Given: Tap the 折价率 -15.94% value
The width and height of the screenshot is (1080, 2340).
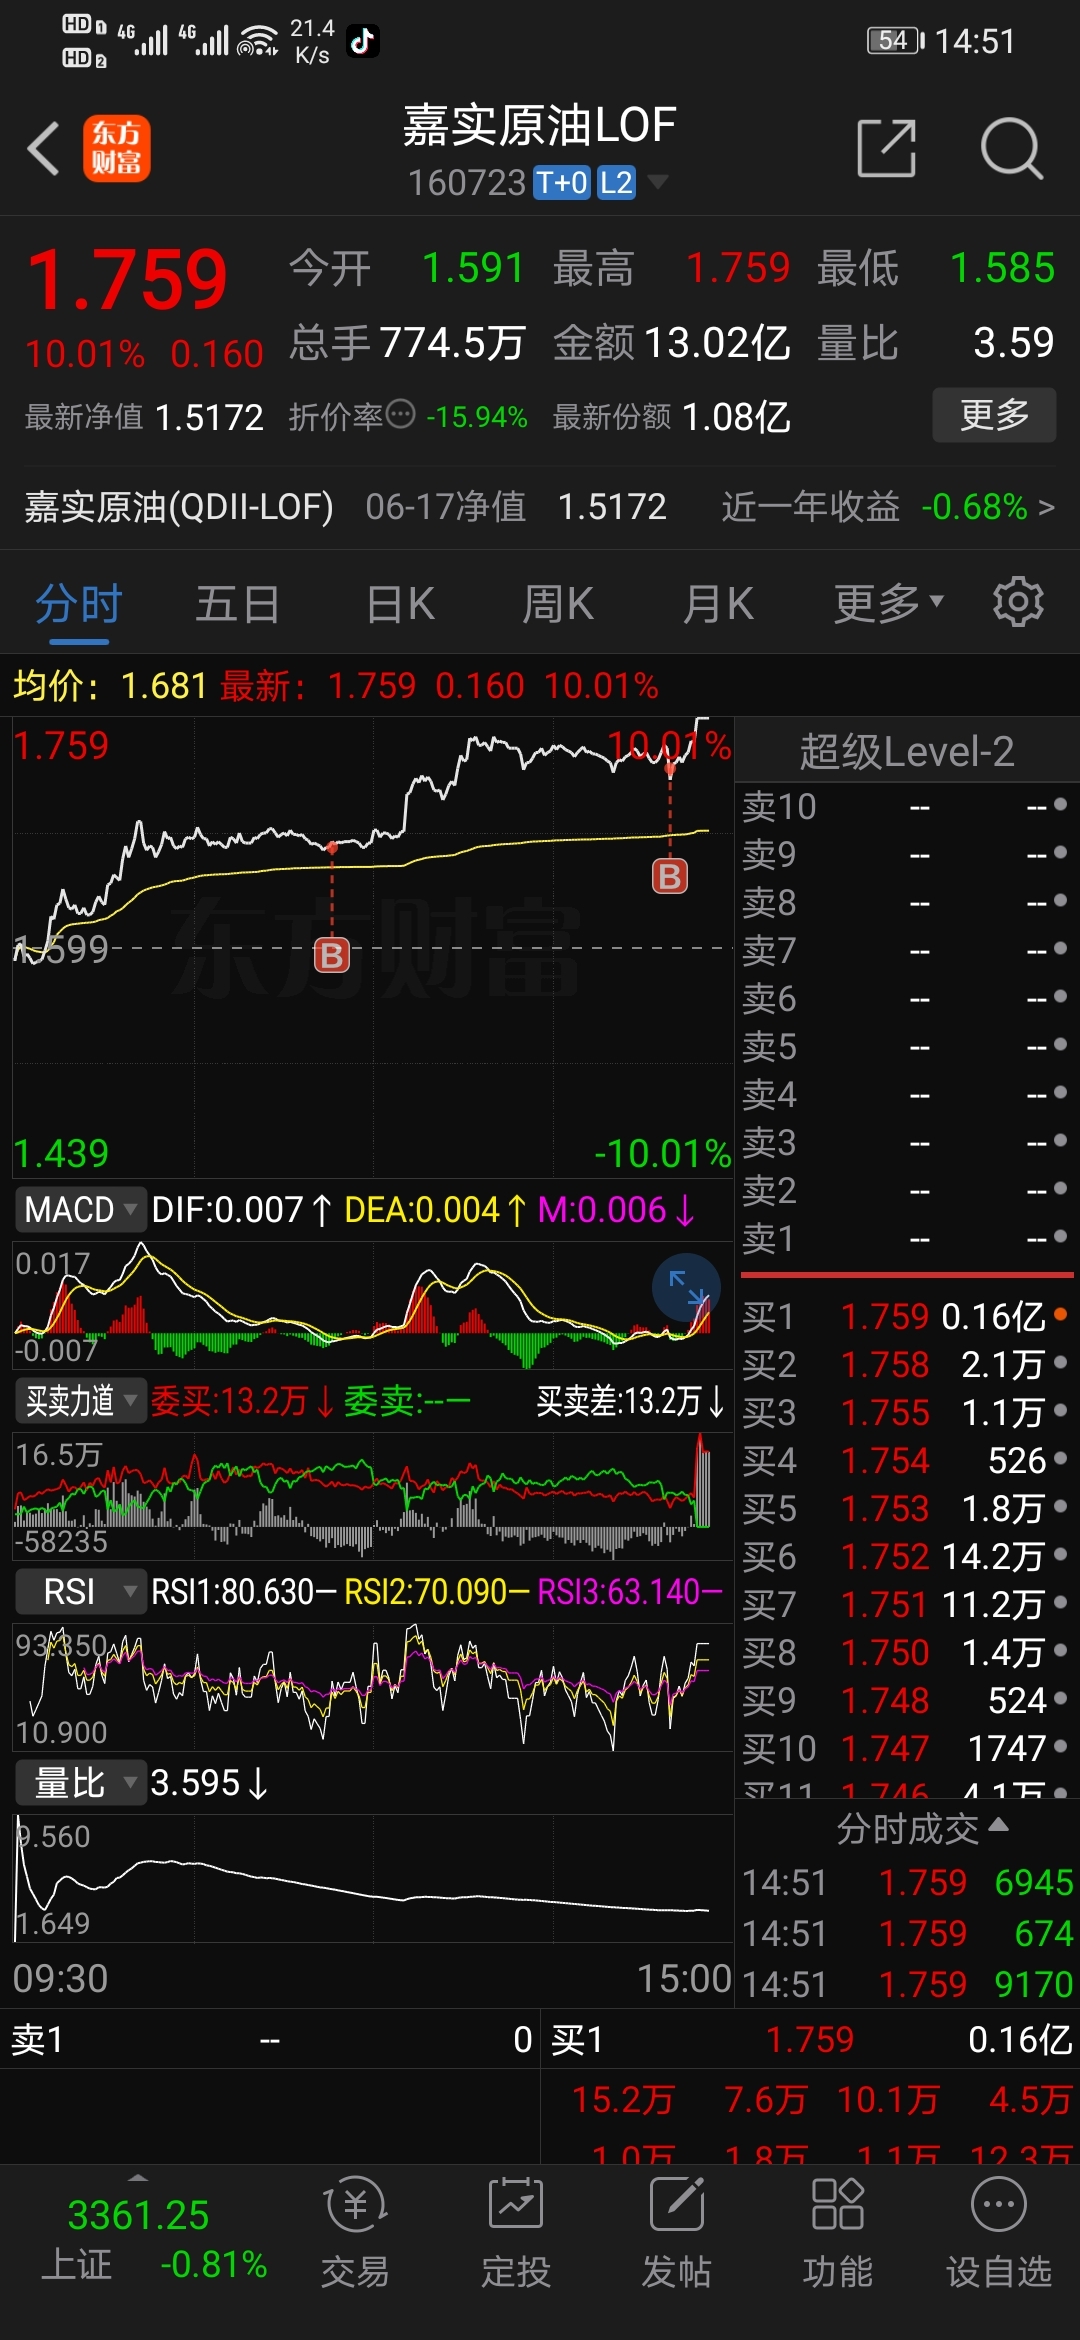Looking at the screenshot, I should coord(477,417).
